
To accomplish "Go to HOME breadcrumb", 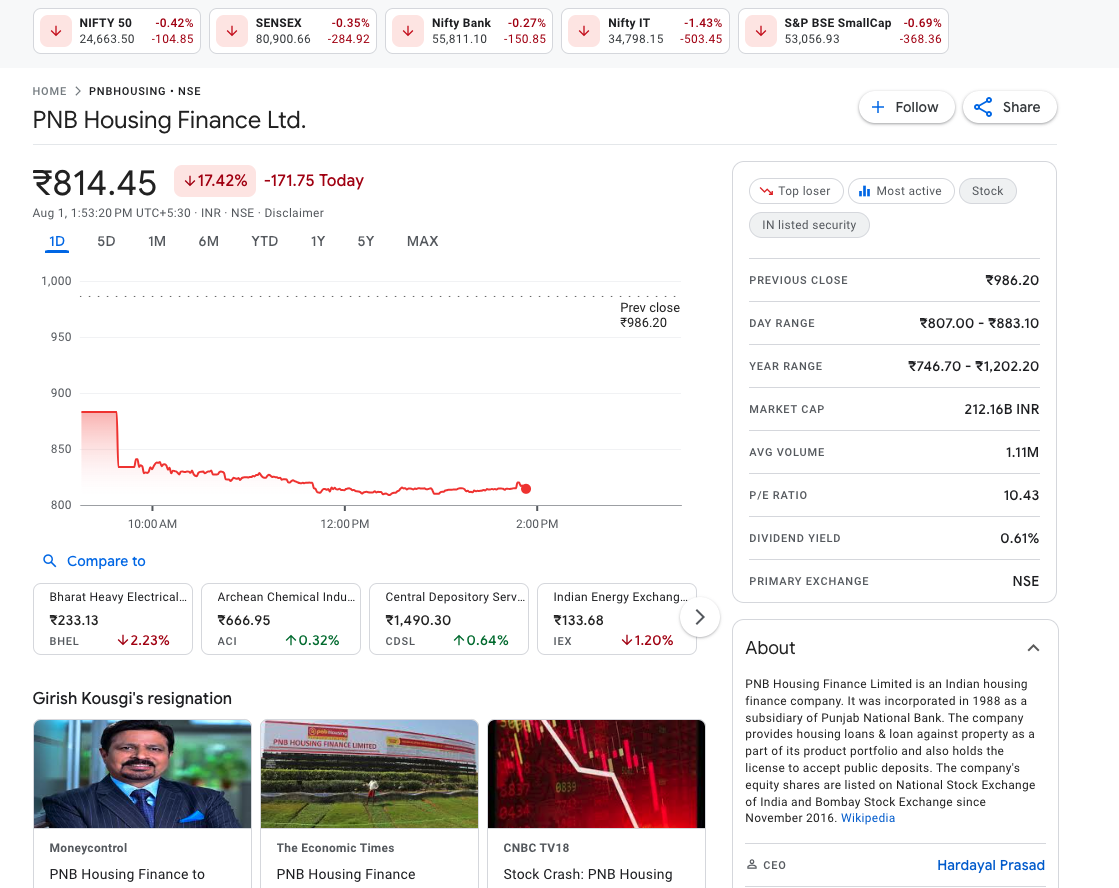I will [x=49, y=91].
